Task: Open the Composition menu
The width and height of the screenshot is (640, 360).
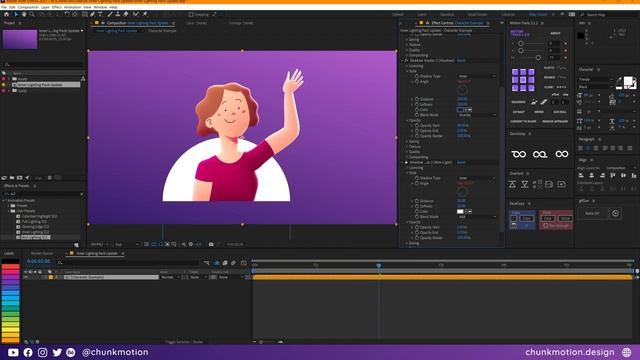Action: click(x=28, y=7)
